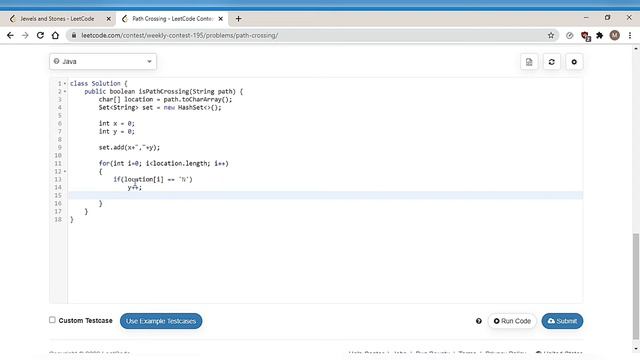Screen dimensions: 640x360
Task: Click the browser forward arrow
Action: click(x=25, y=36)
